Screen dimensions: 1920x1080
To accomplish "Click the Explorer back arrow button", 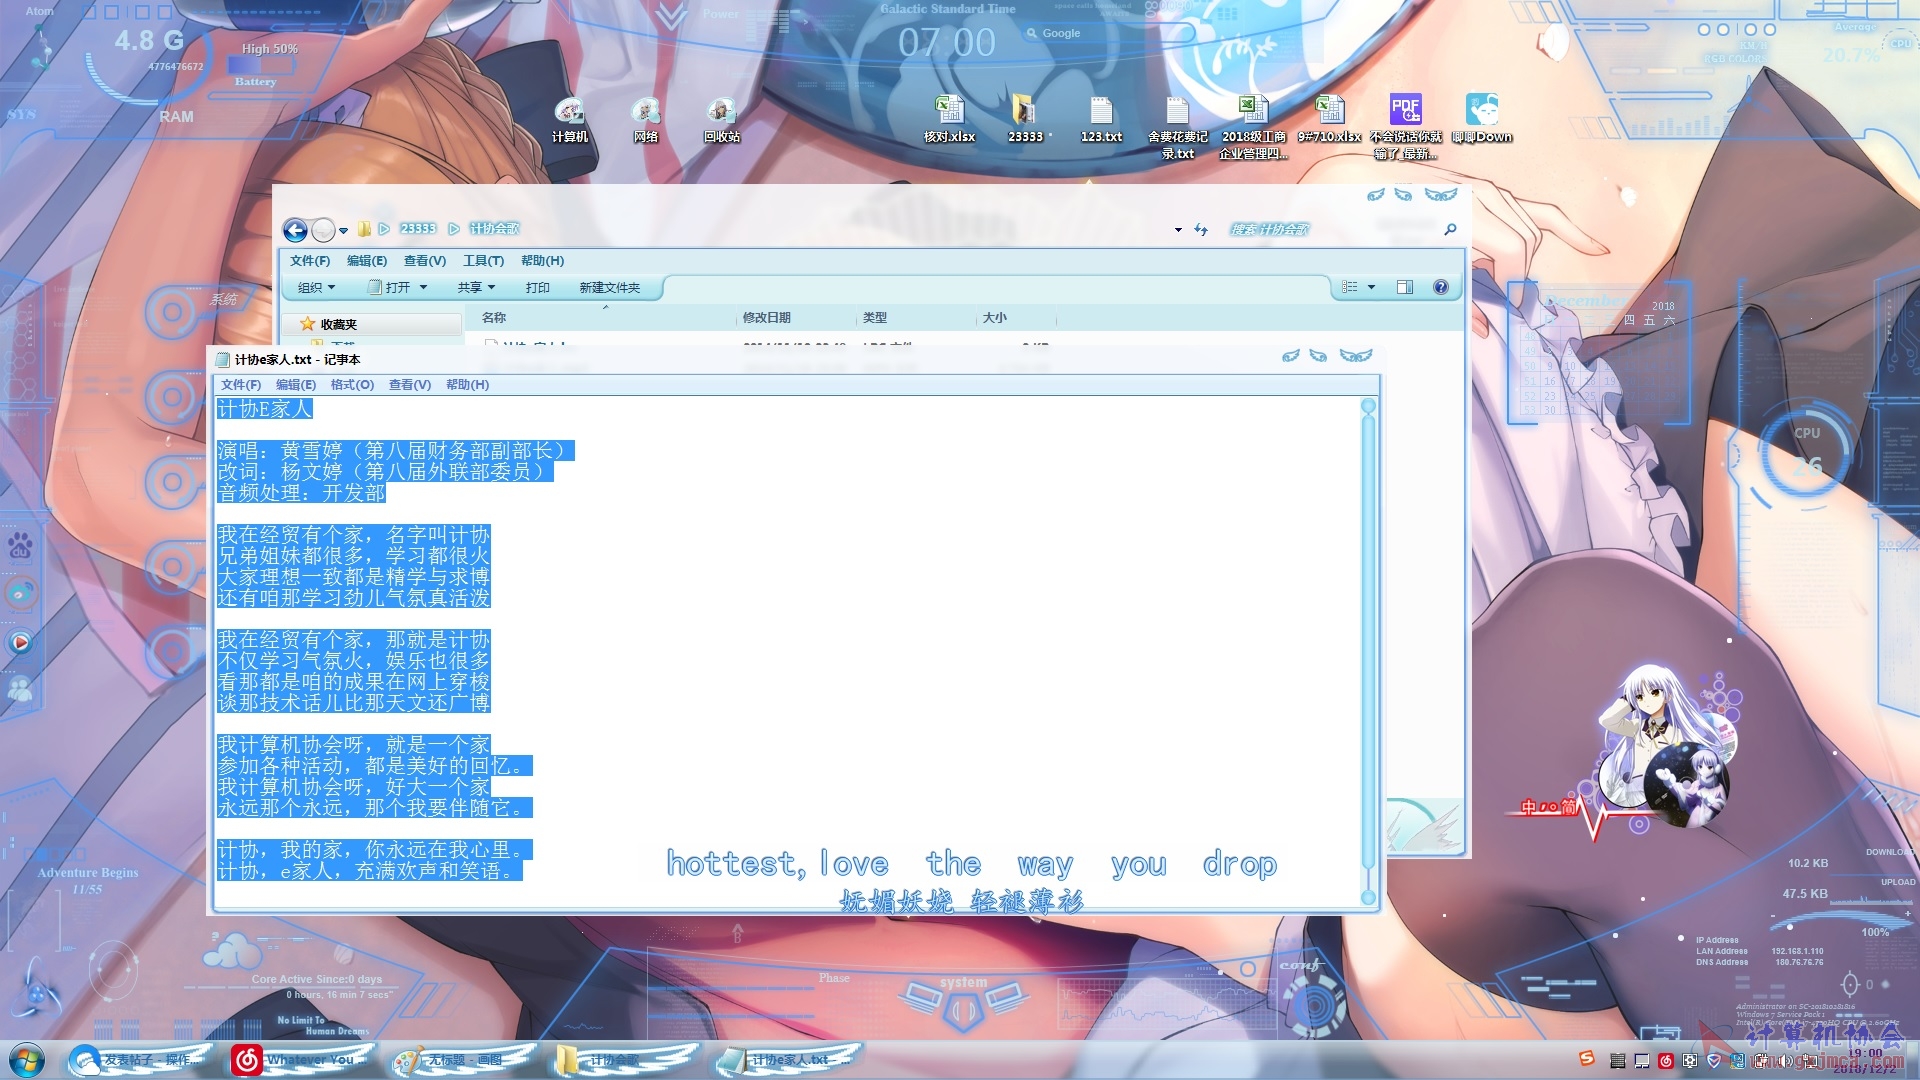I will (x=295, y=230).
